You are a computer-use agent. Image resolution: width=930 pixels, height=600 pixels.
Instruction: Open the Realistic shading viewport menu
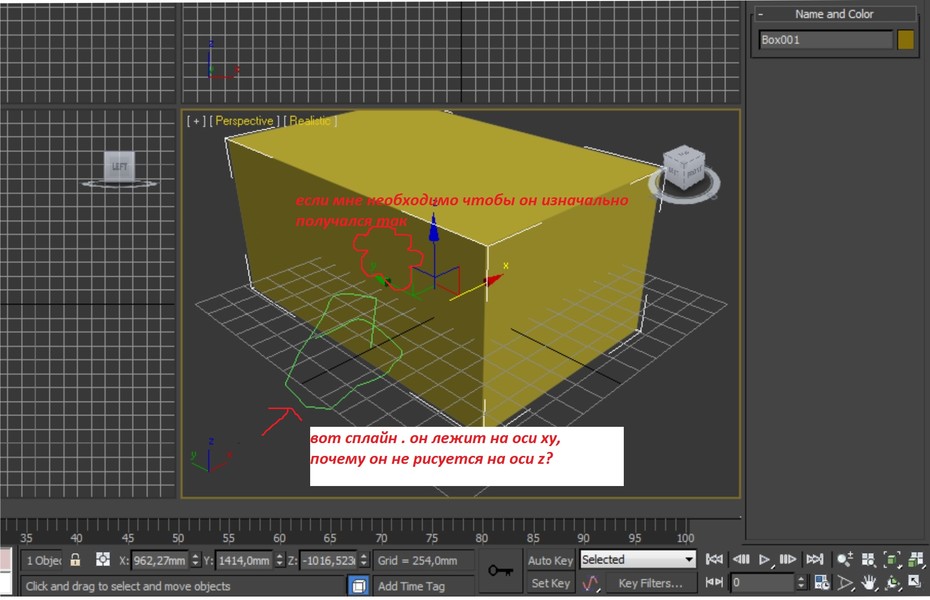coord(310,121)
